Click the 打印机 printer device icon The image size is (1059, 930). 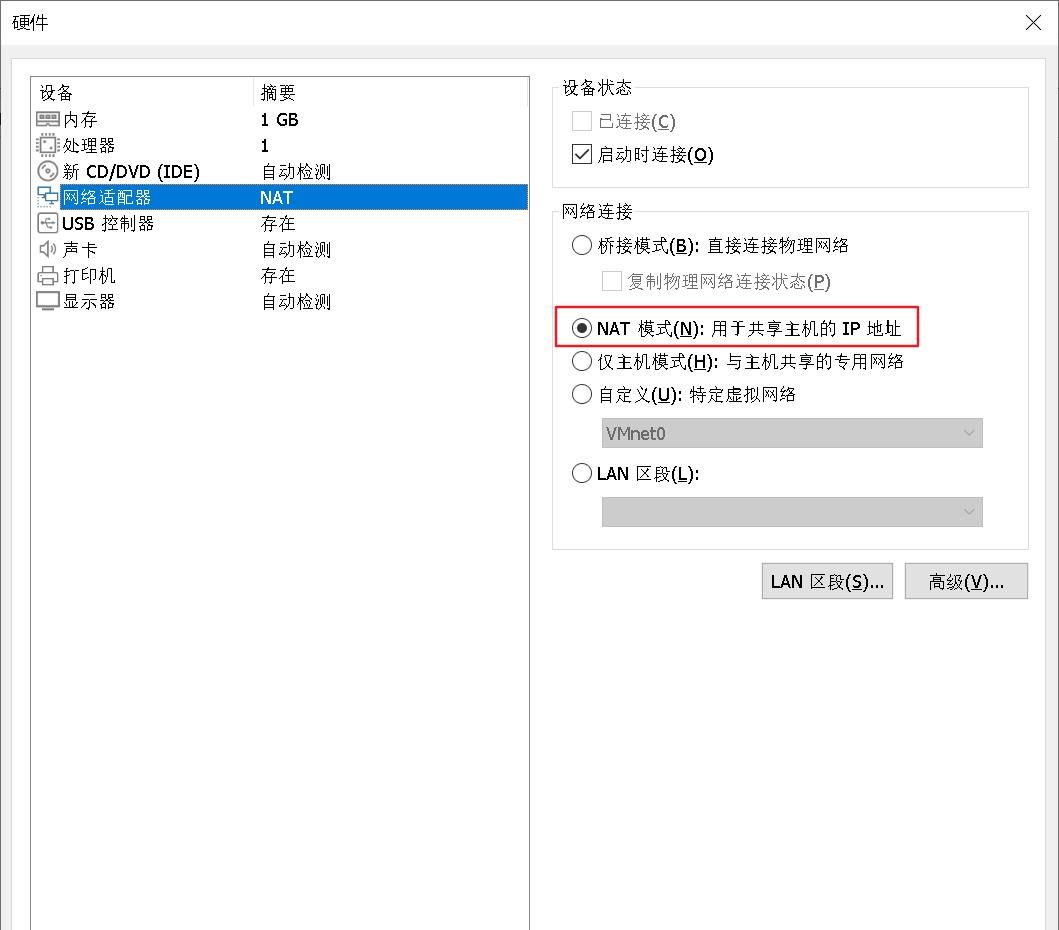point(47,275)
